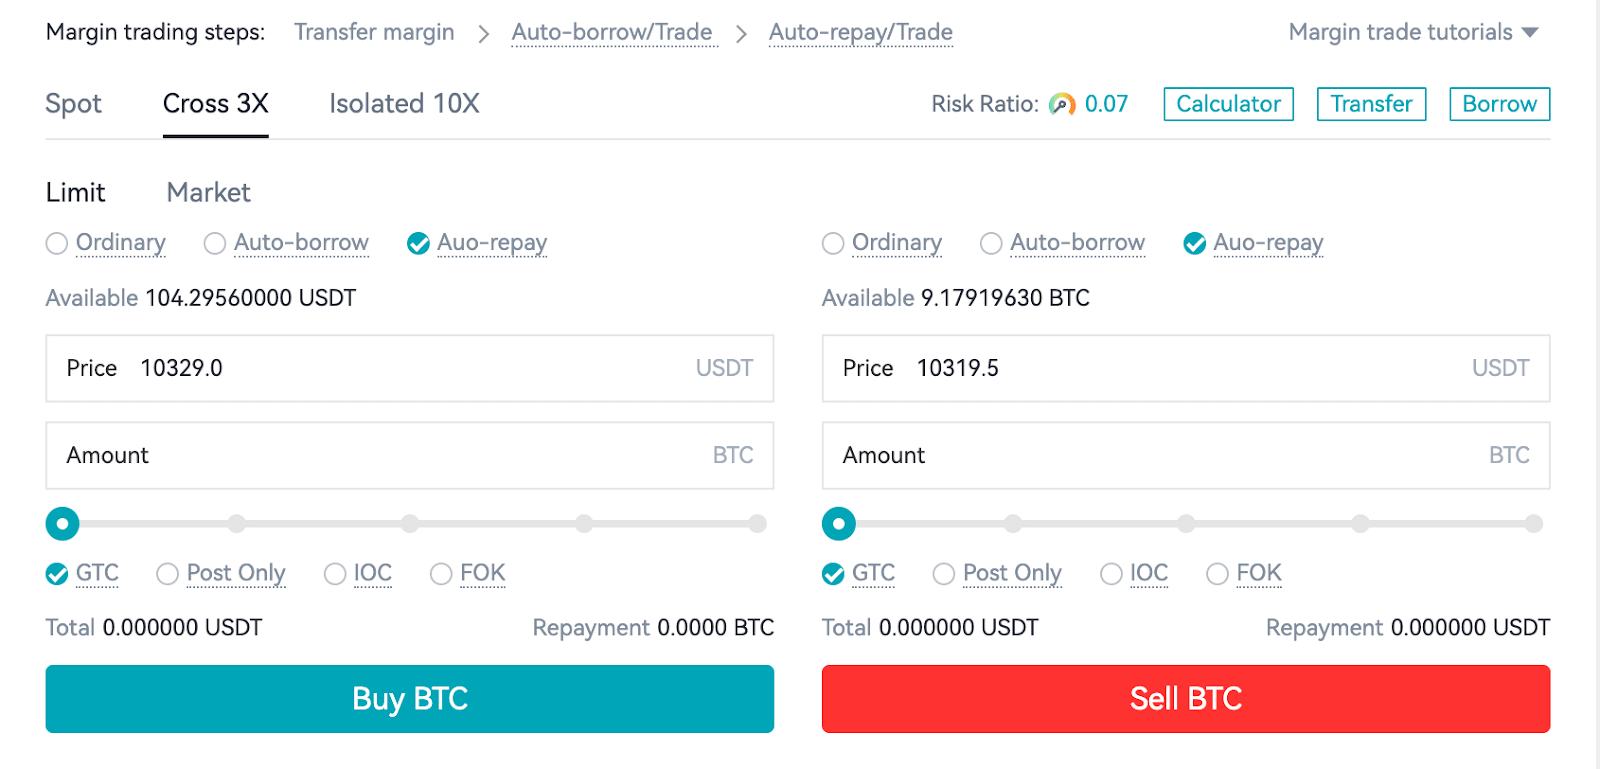Image resolution: width=1600 pixels, height=769 pixels.
Task: Click chevron after Auto-borrow/Trade step
Action: [741, 34]
